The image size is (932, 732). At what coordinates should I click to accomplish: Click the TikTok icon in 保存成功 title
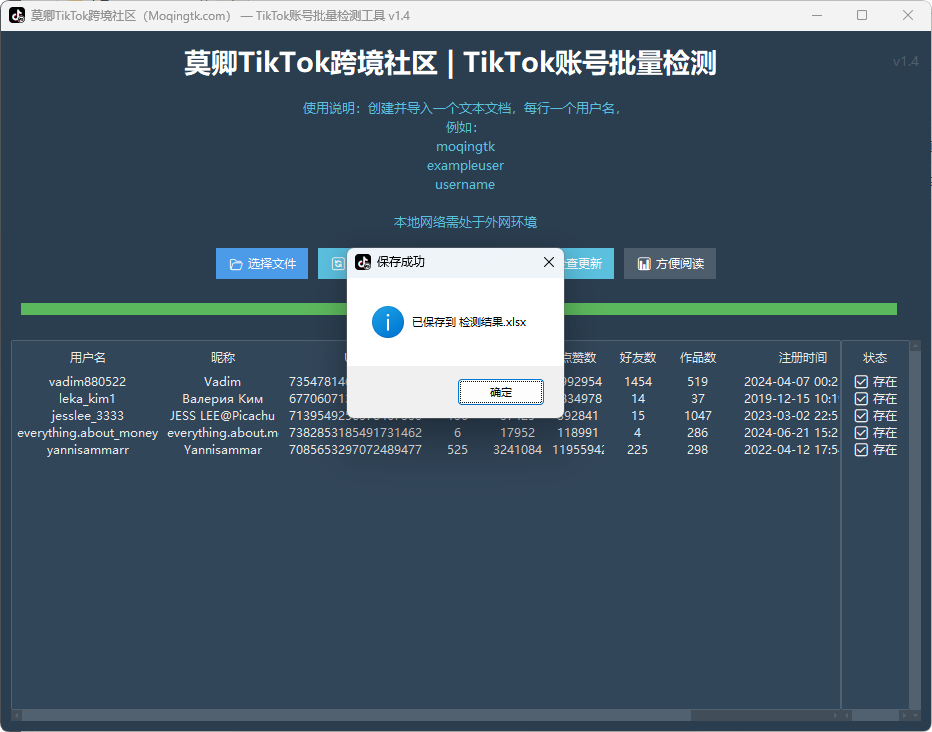click(x=363, y=262)
